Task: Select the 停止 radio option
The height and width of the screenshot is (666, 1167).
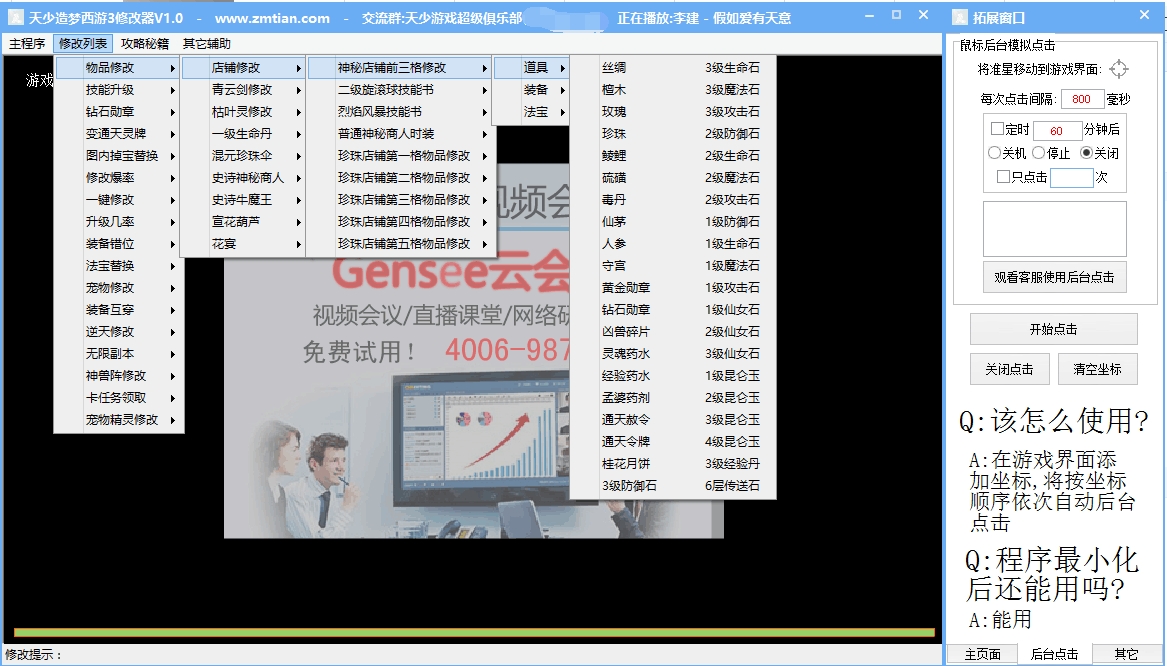Action: tap(1038, 153)
